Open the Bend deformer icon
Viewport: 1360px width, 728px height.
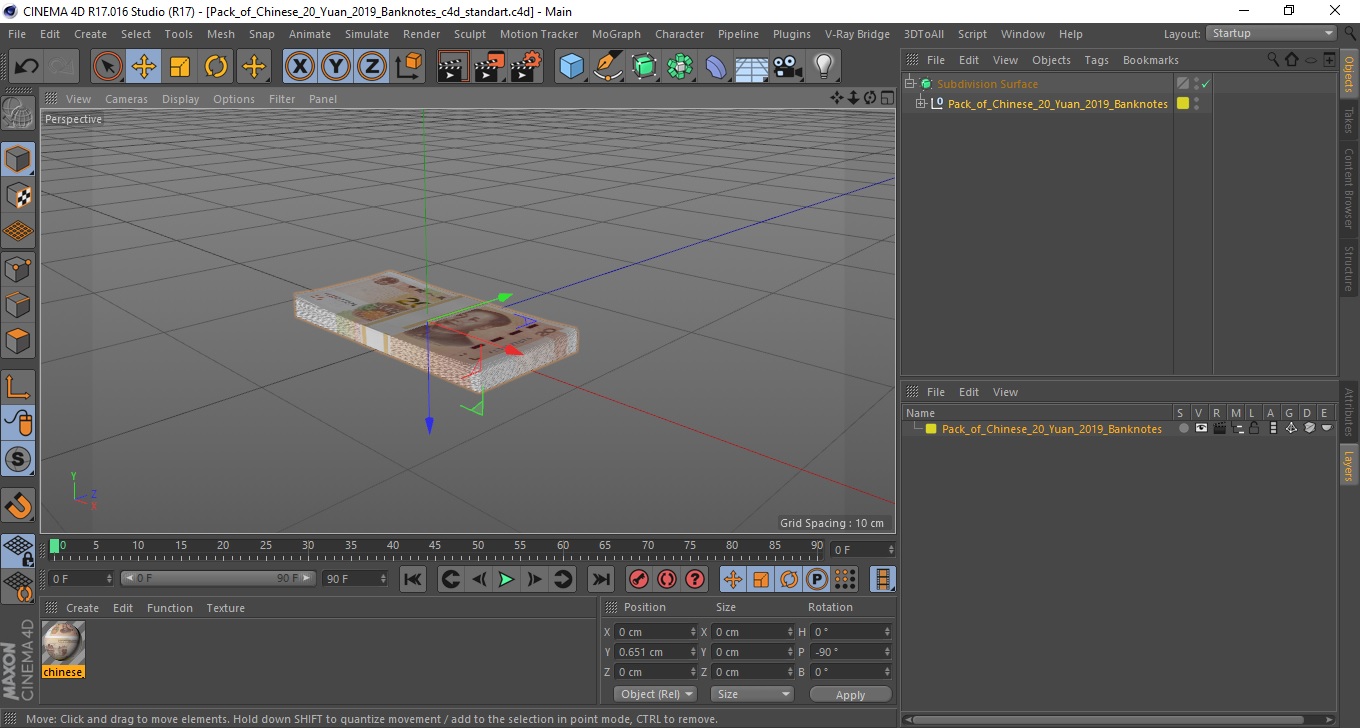pos(716,67)
